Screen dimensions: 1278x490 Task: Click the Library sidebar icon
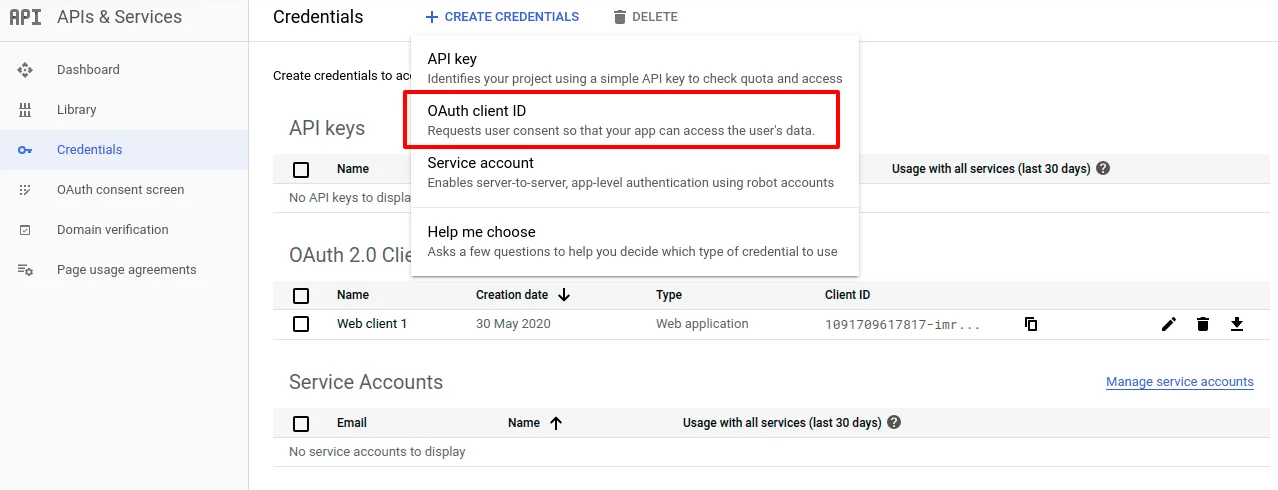tap(25, 110)
